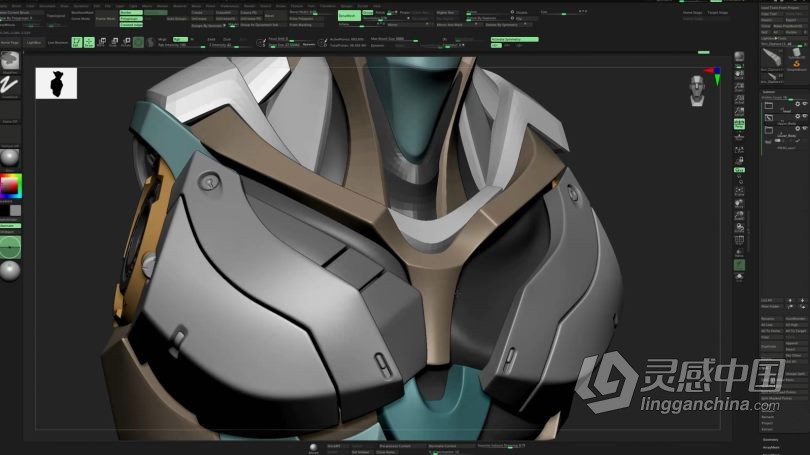Toggle PolyF wireframe display on the right shelf

pos(739,241)
